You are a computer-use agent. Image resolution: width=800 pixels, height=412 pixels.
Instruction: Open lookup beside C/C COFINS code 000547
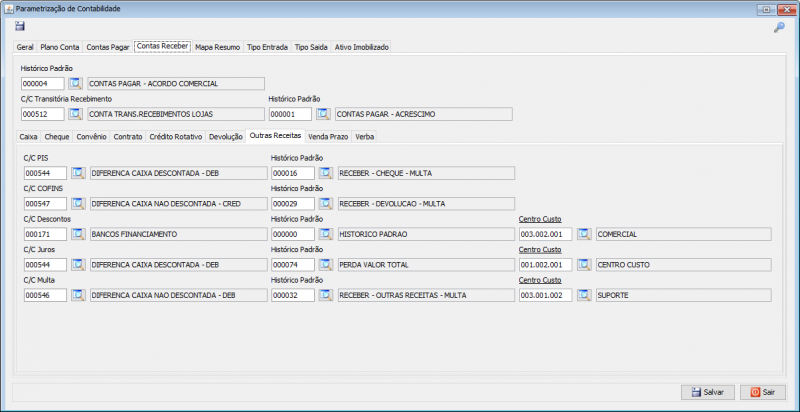tap(77, 204)
